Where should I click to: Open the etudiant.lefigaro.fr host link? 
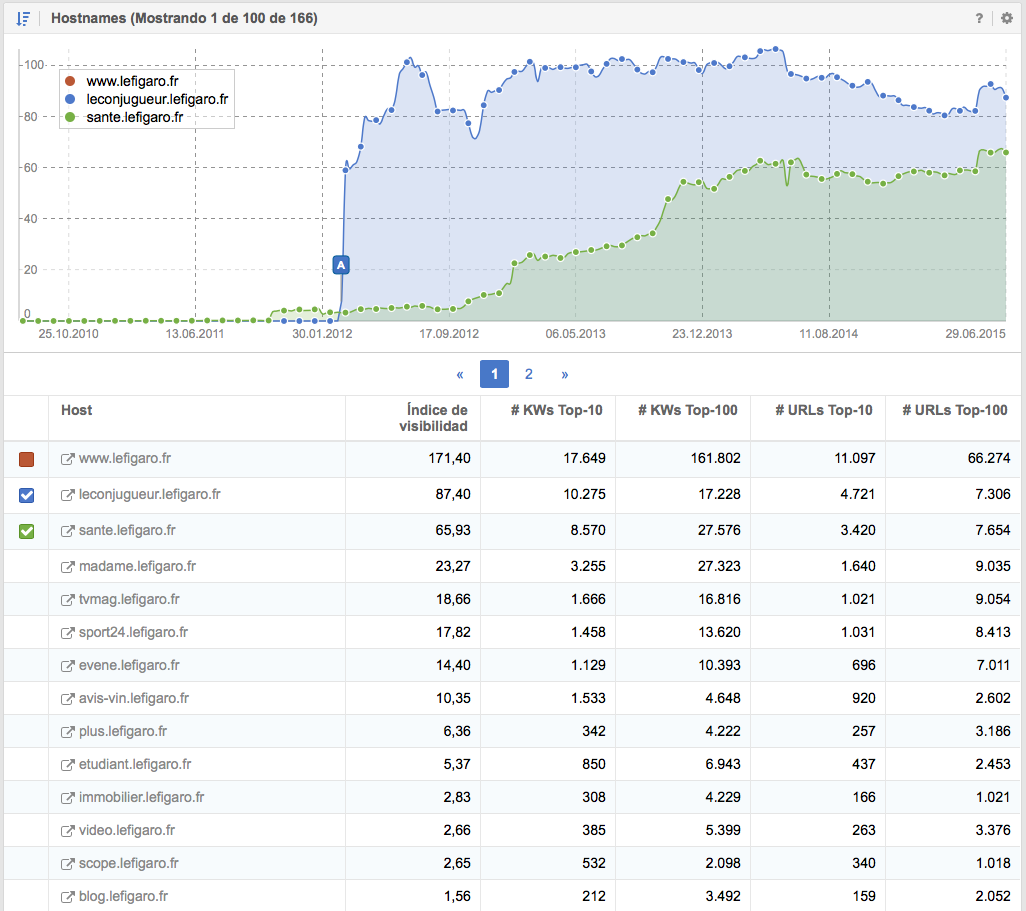[x=135, y=765]
